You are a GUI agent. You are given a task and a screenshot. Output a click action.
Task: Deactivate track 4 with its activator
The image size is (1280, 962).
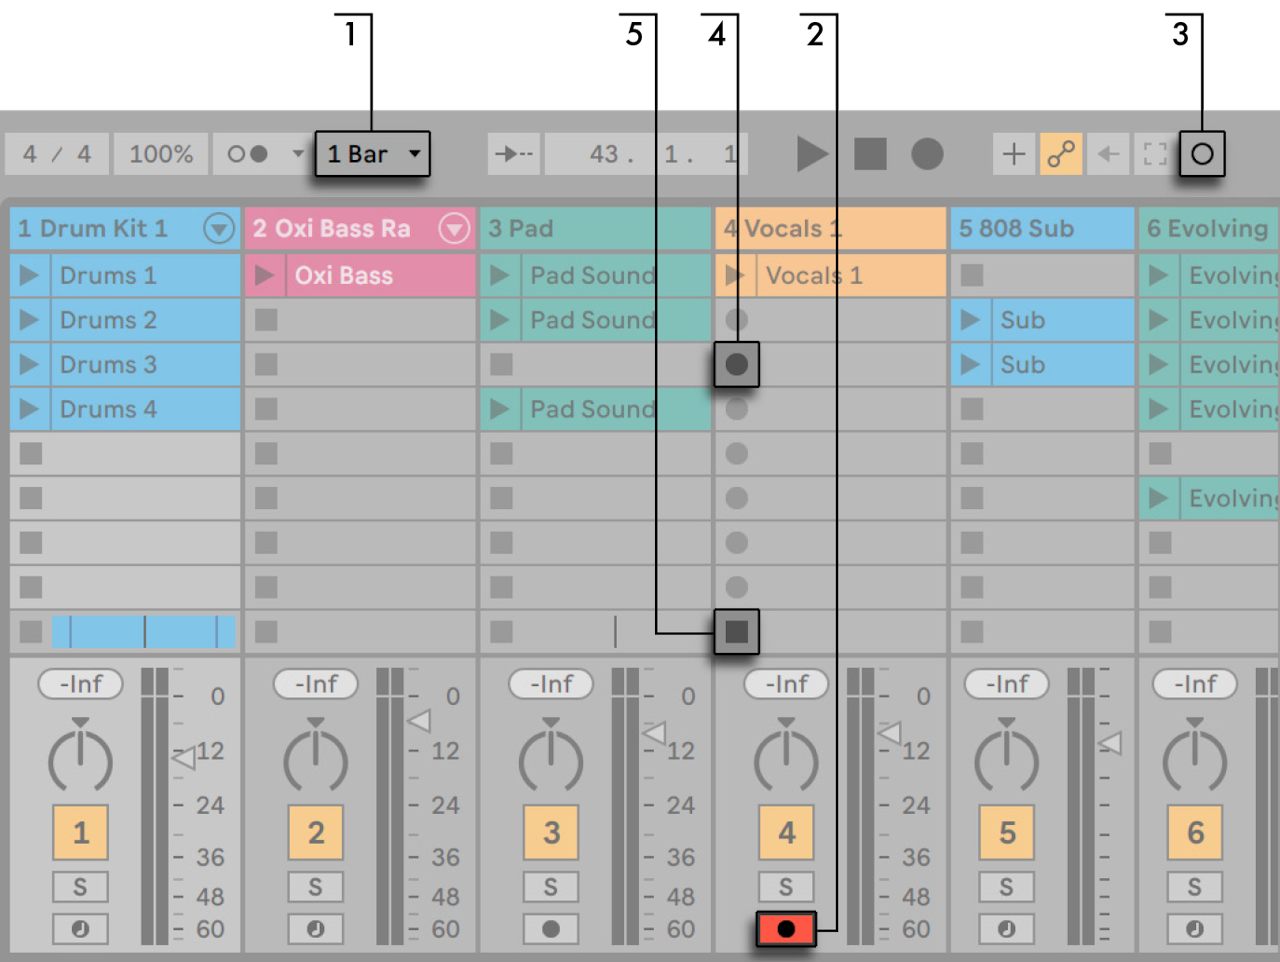[786, 831]
